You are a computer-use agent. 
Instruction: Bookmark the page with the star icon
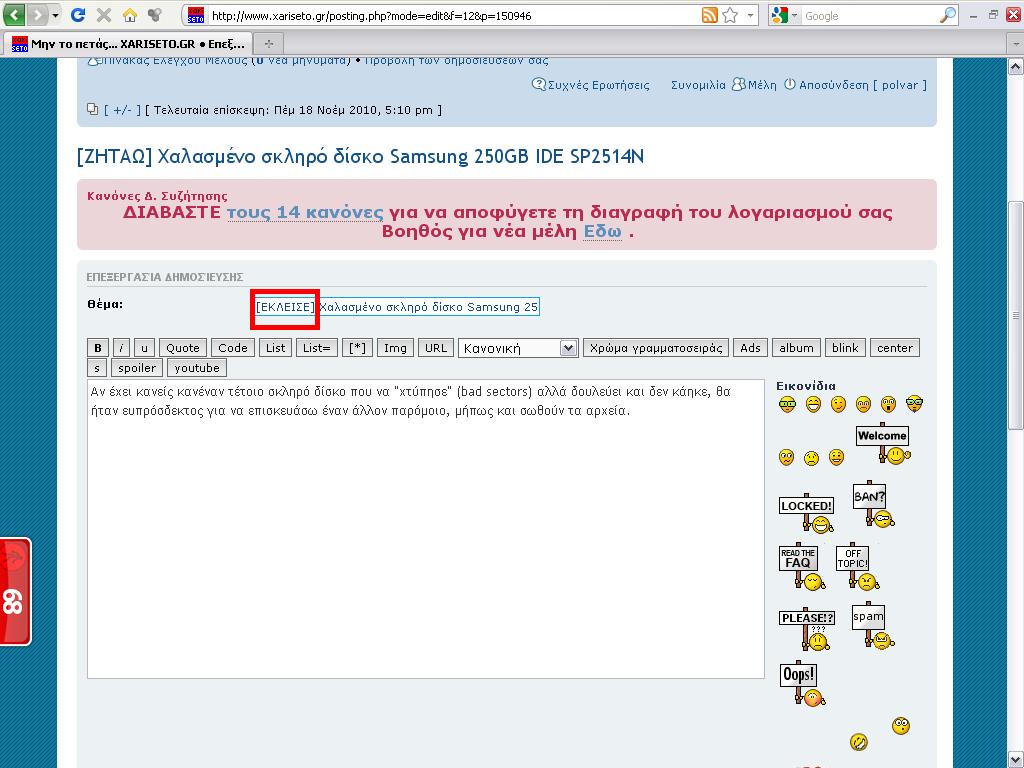[x=731, y=15]
